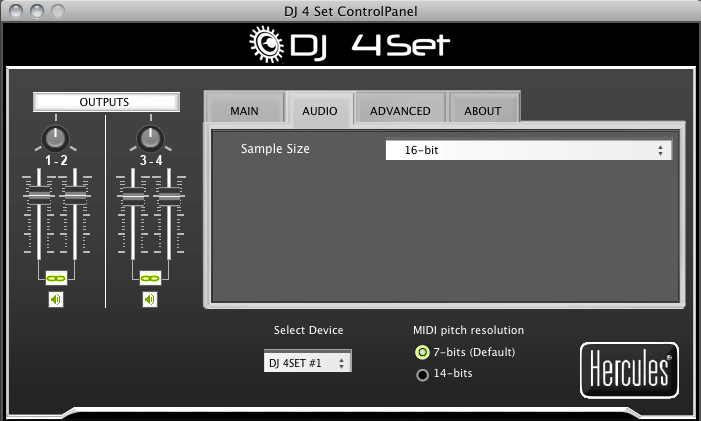The height and width of the screenshot is (421, 701).
Task: Select the 7-bits (Default) radio button
Action: (422, 352)
